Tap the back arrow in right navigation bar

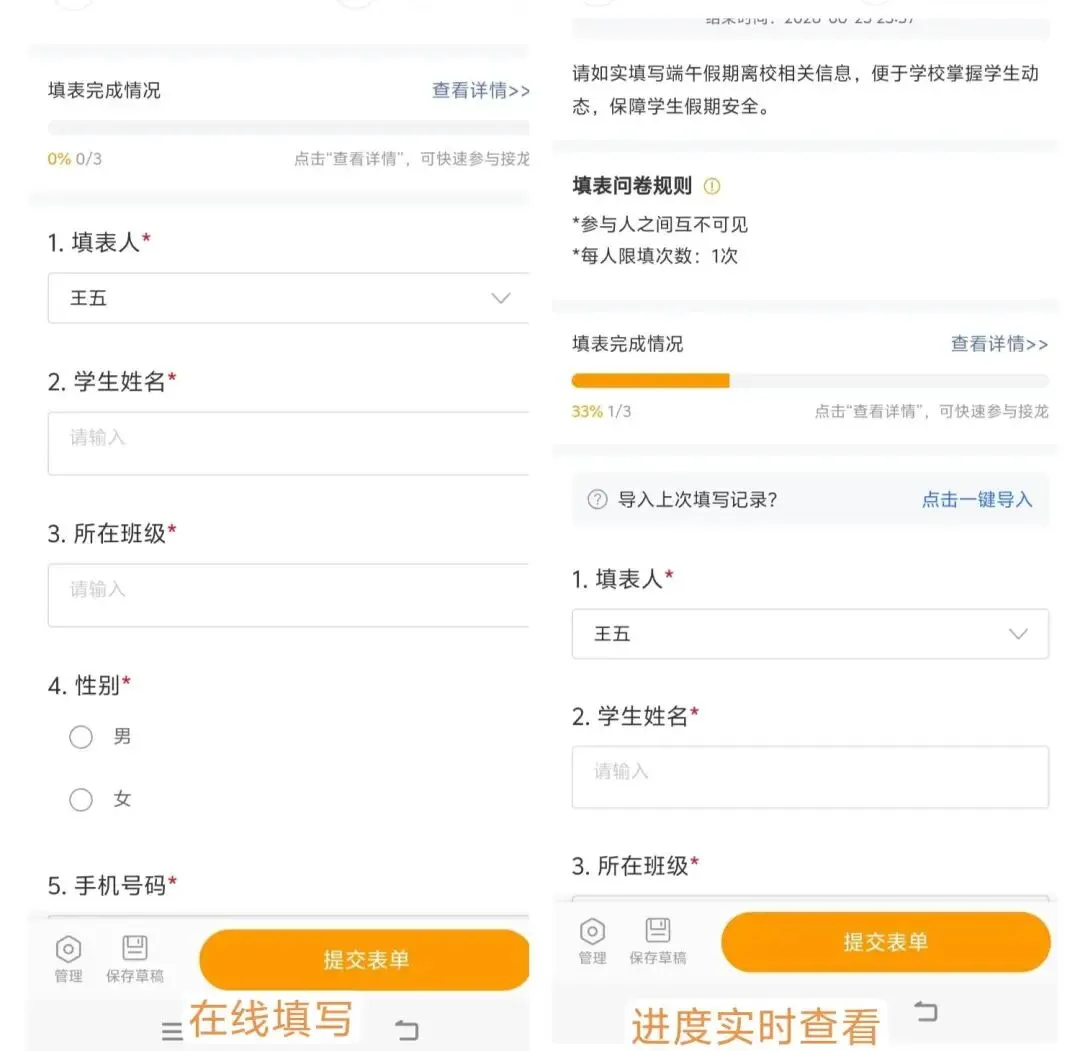(926, 1011)
